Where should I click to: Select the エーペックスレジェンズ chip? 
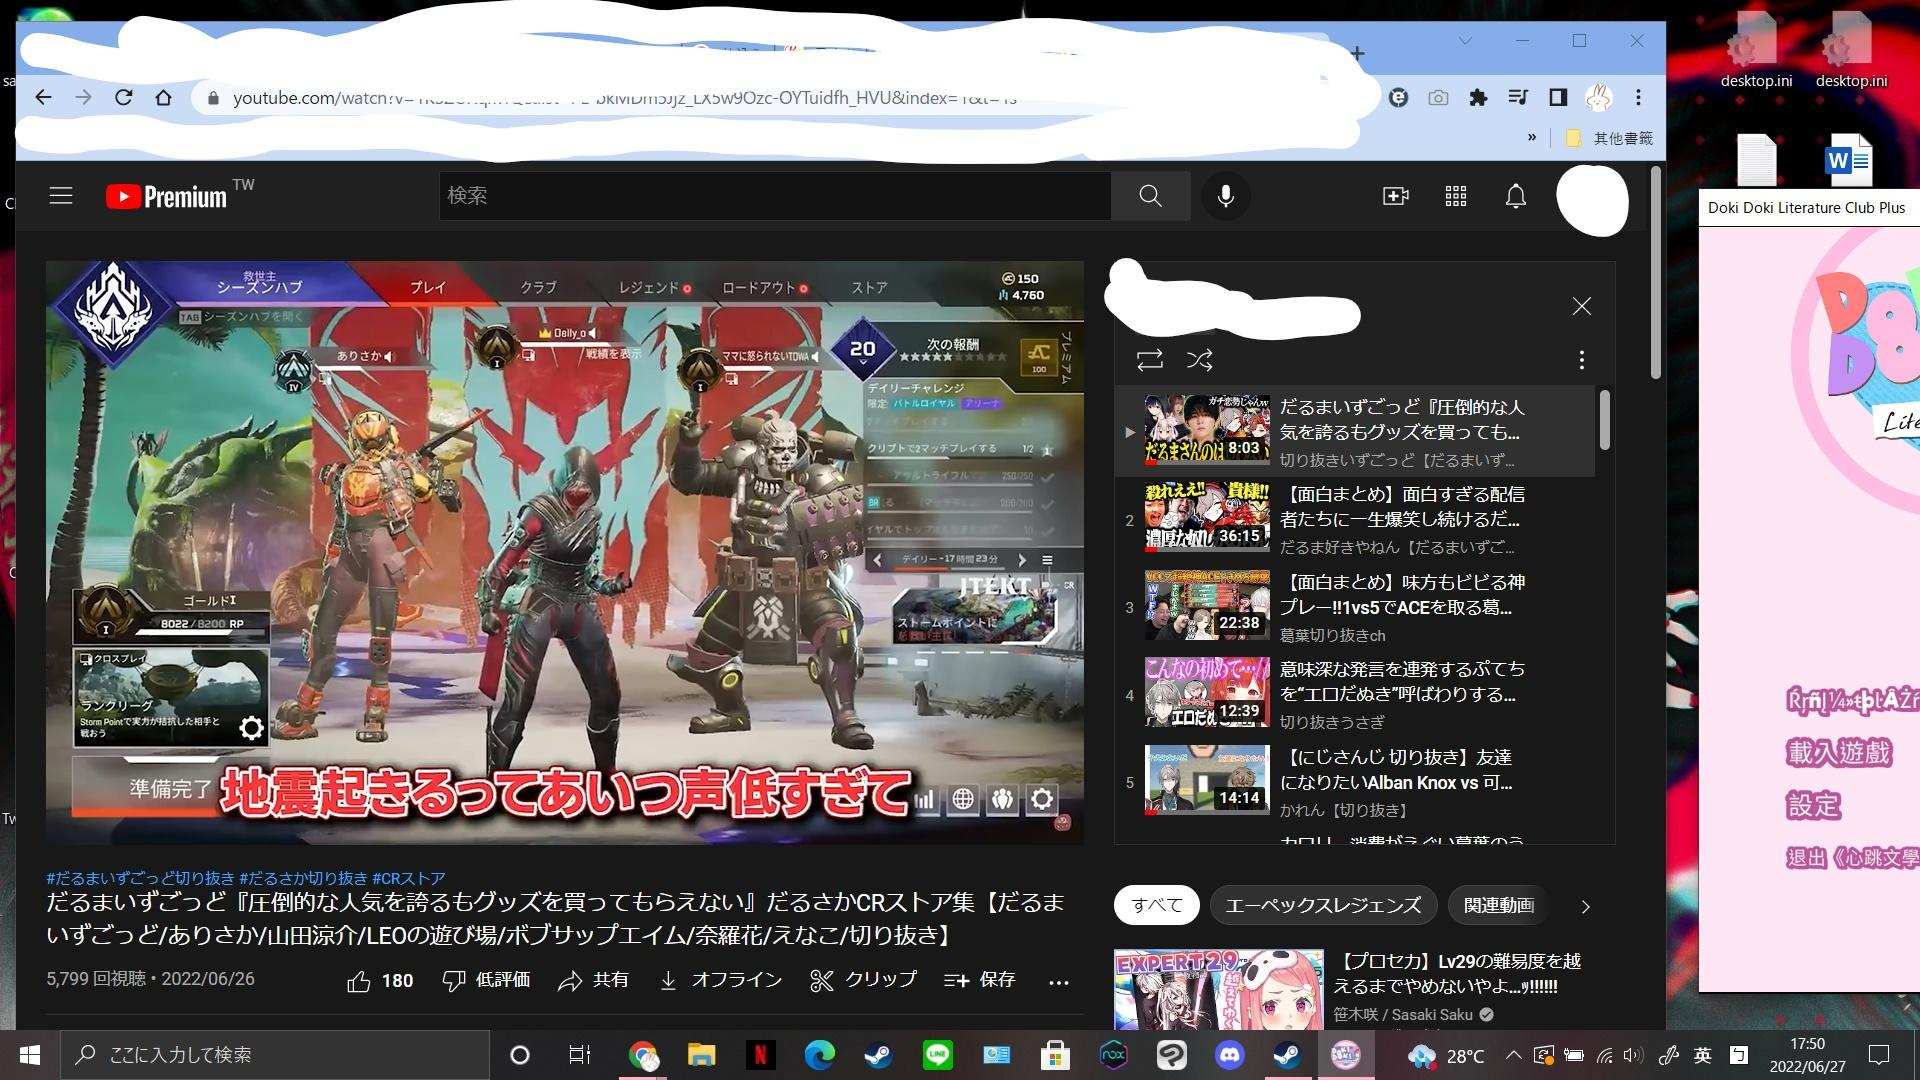1322,905
